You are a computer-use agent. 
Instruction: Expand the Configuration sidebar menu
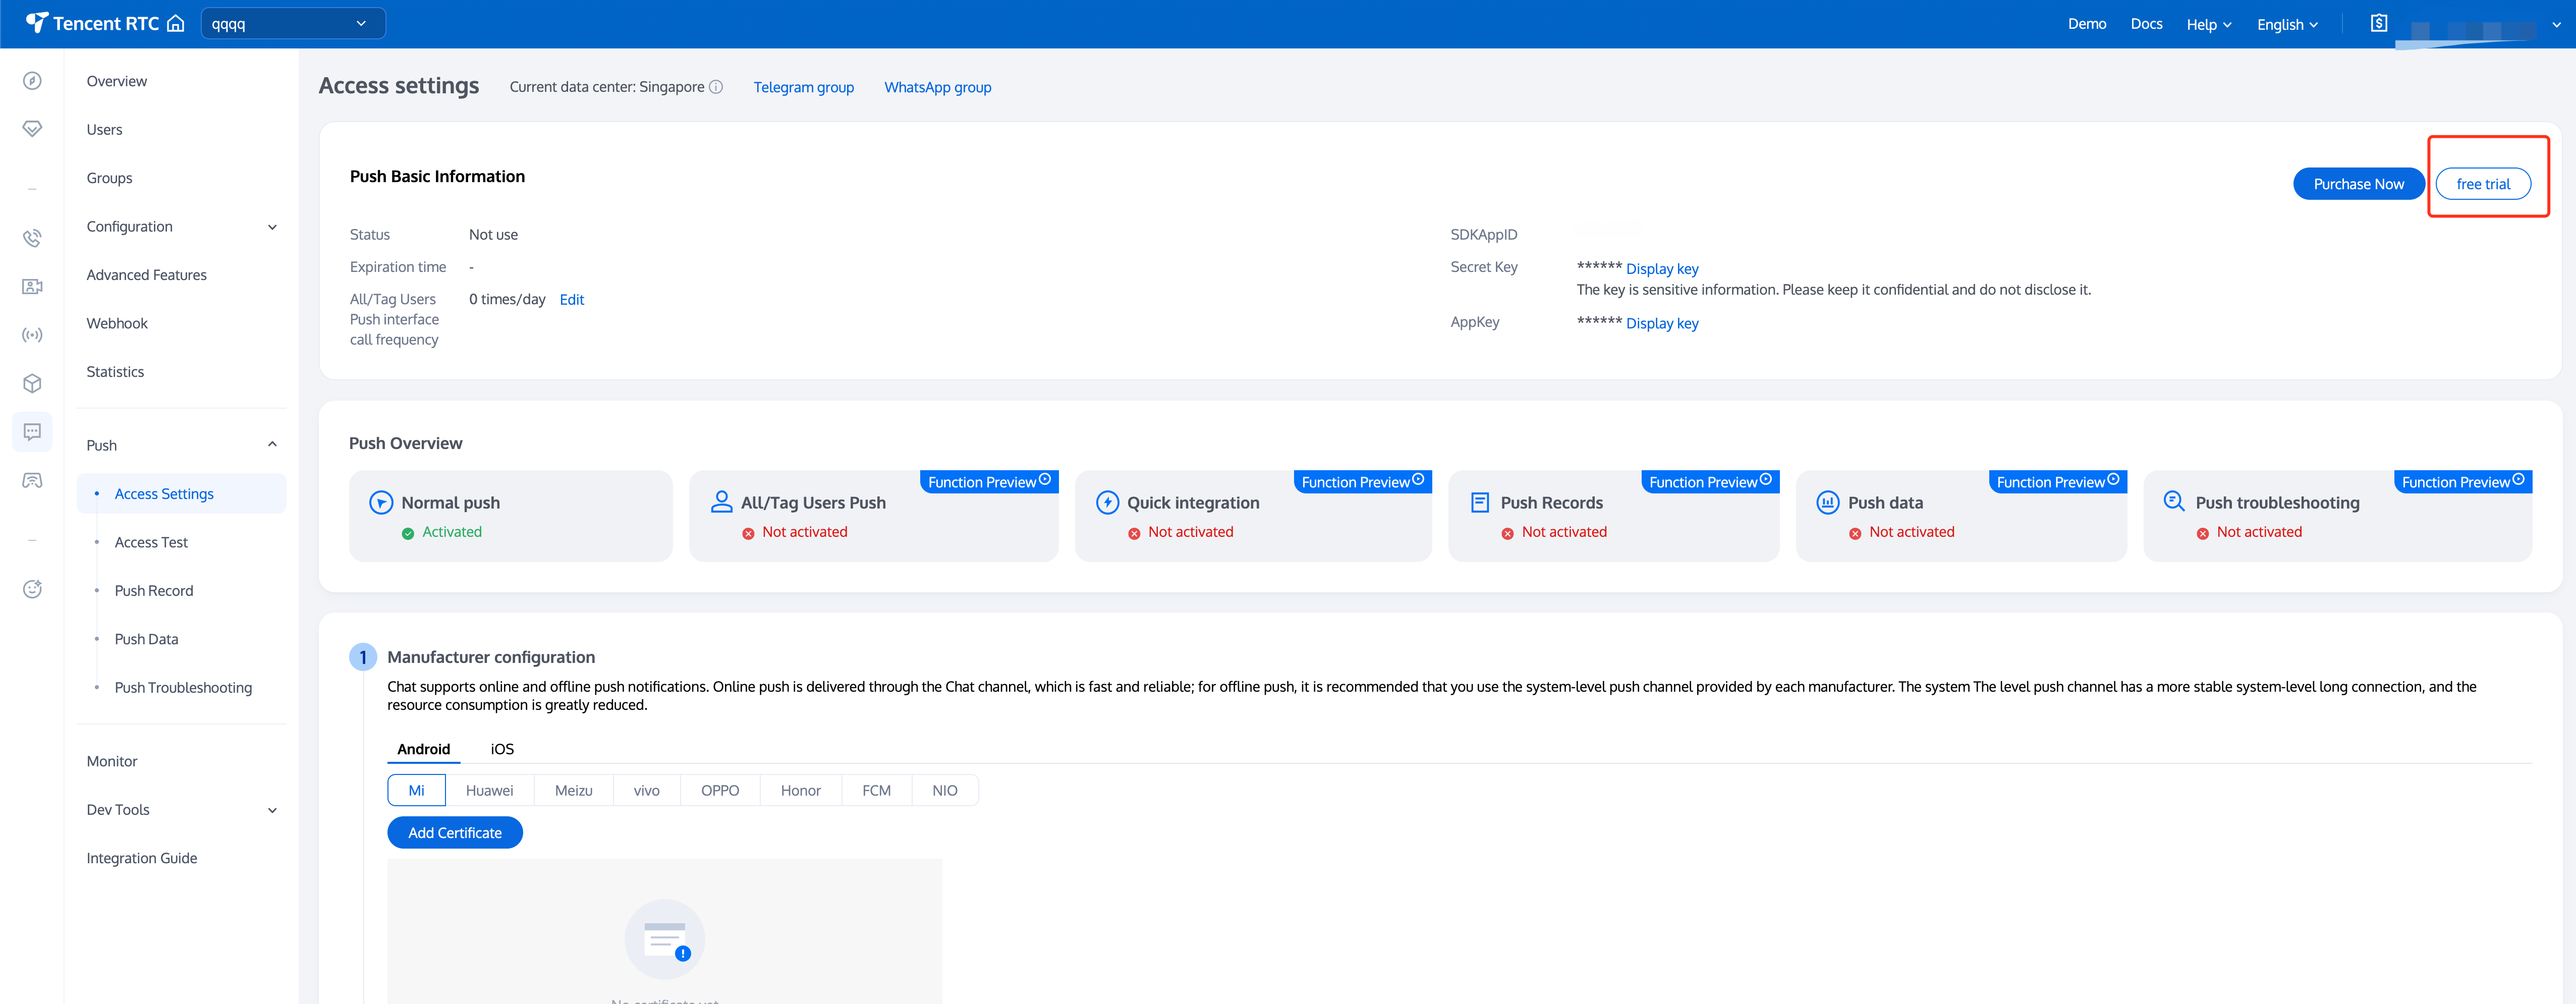tap(180, 227)
